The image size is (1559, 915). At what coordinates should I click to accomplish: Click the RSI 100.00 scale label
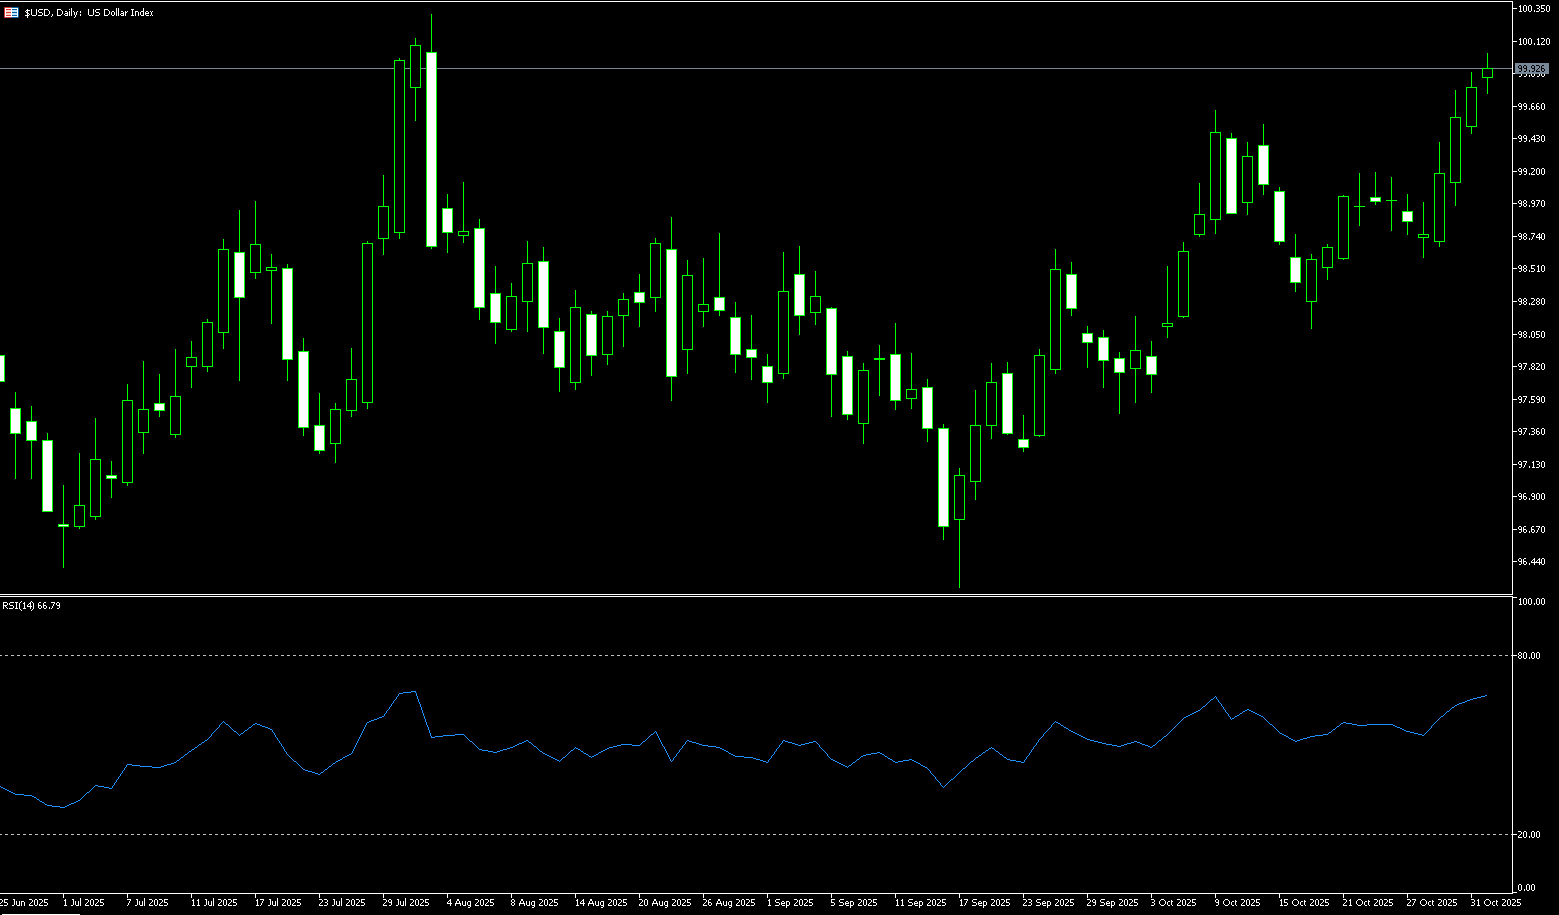tap(1530, 602)
